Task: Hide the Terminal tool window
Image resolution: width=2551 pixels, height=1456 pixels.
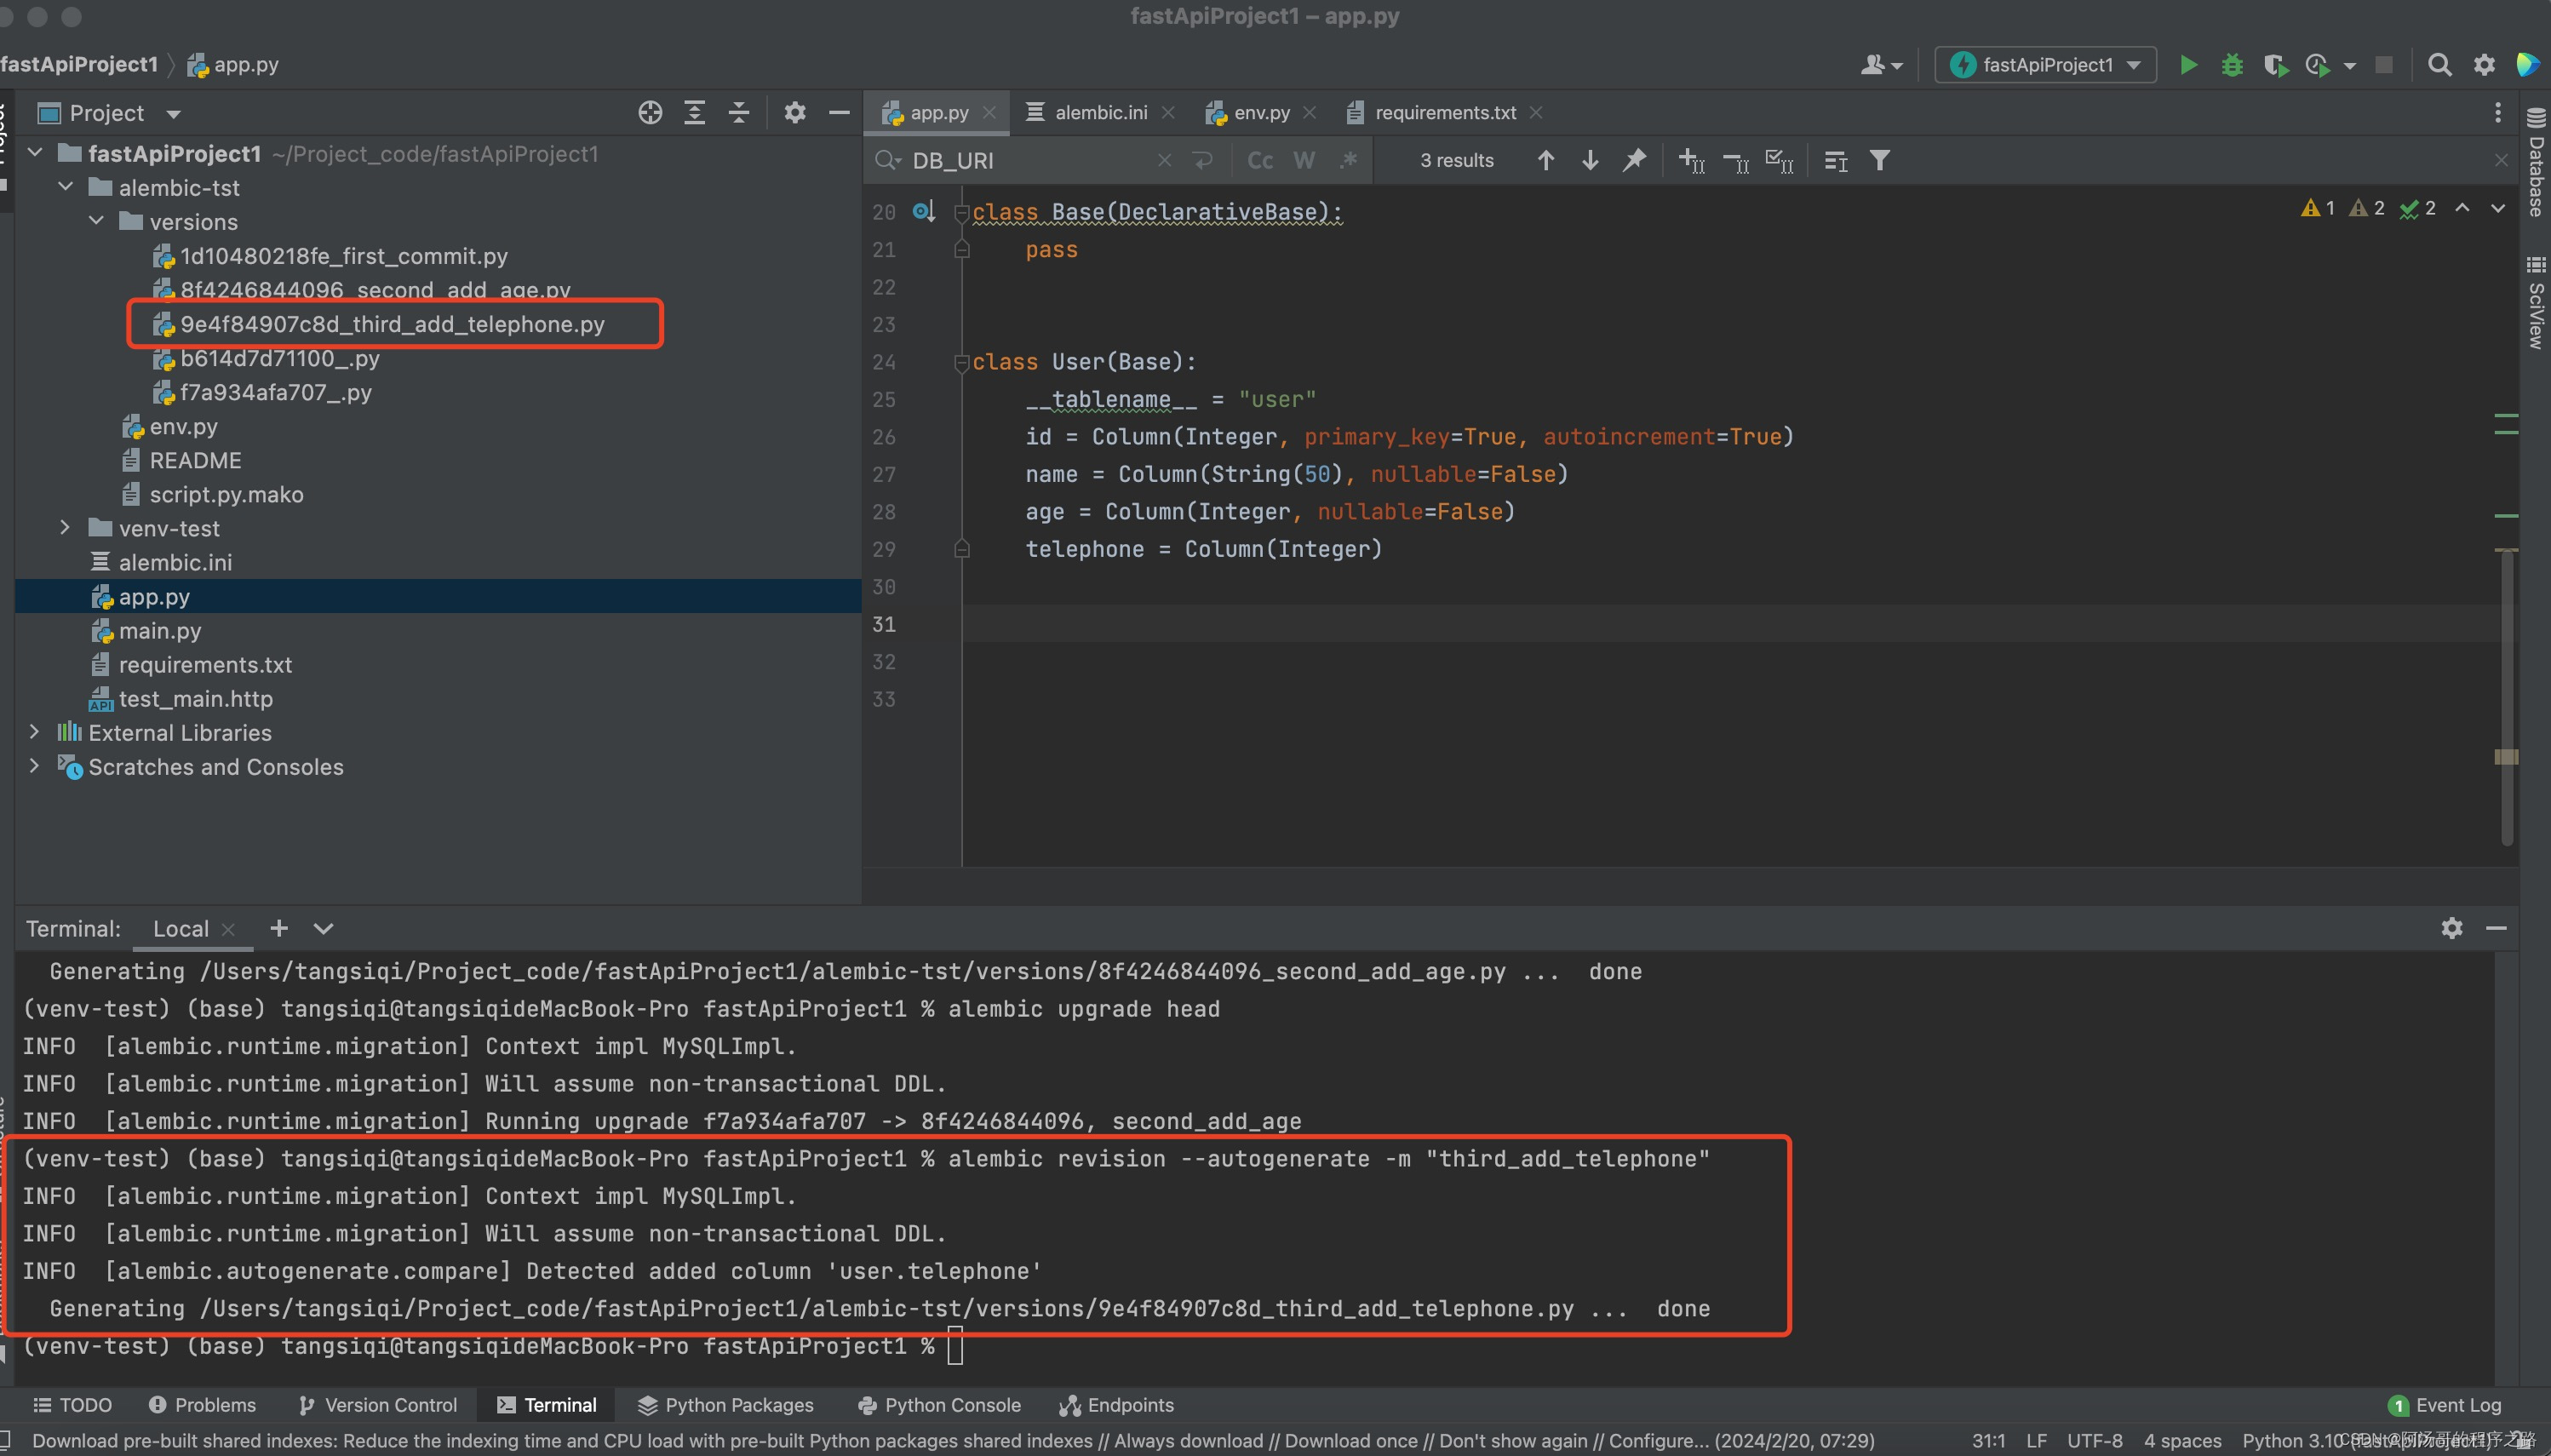Action: [x=2496, y=928]
